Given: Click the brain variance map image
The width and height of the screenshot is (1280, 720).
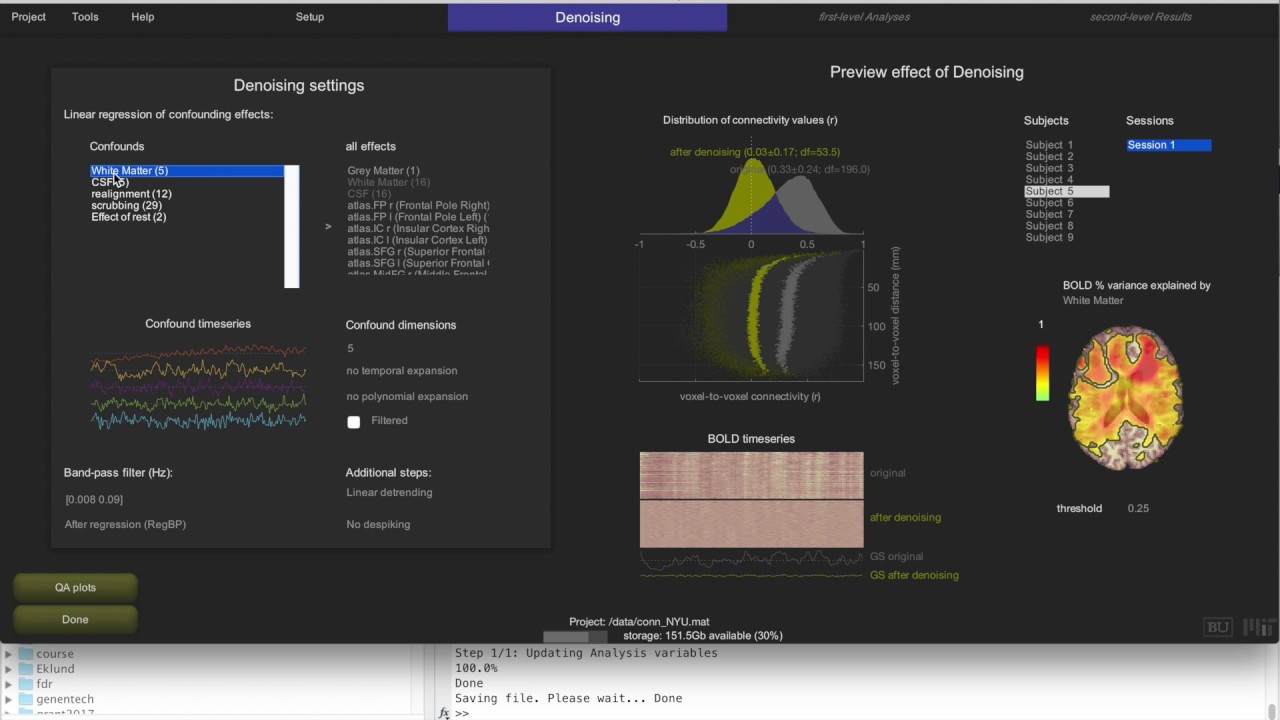Looking at the screenshot, I should point(1126,398).
